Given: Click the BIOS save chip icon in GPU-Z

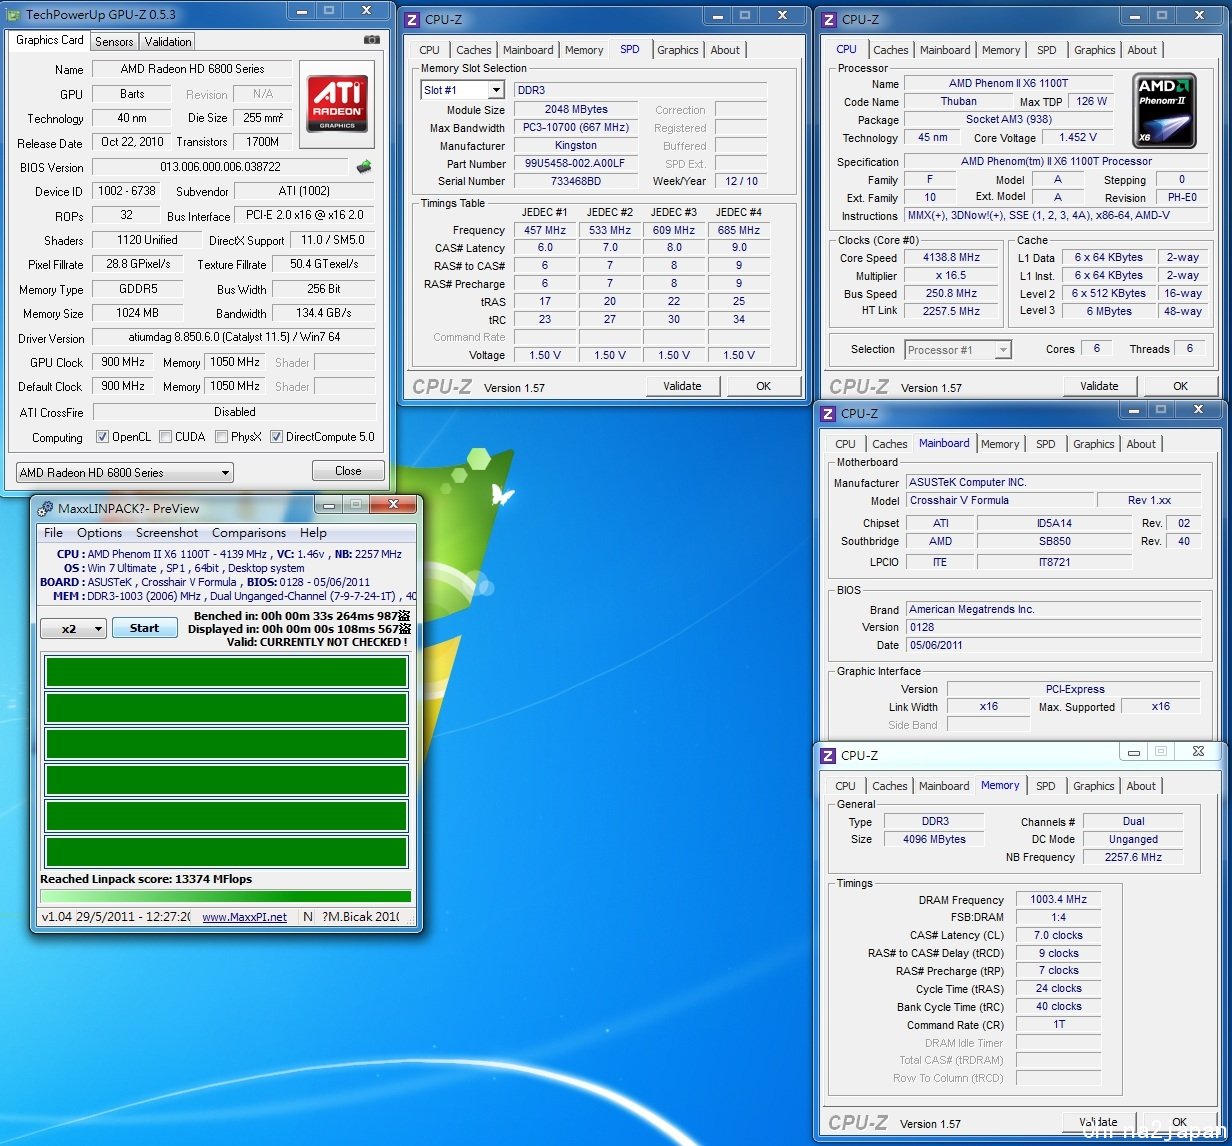Looking at the screenshot, I should tap(364, 167).
